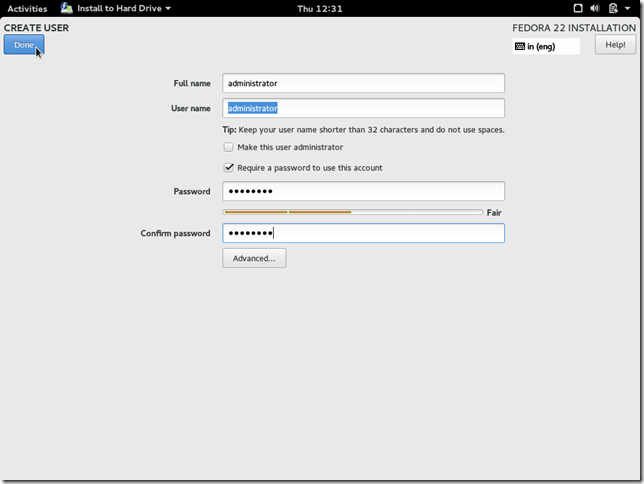Click the in (eng) keyboard layout indicator
Image resolution: width=644 pixels, height=484 pixels.
[546, 46]
